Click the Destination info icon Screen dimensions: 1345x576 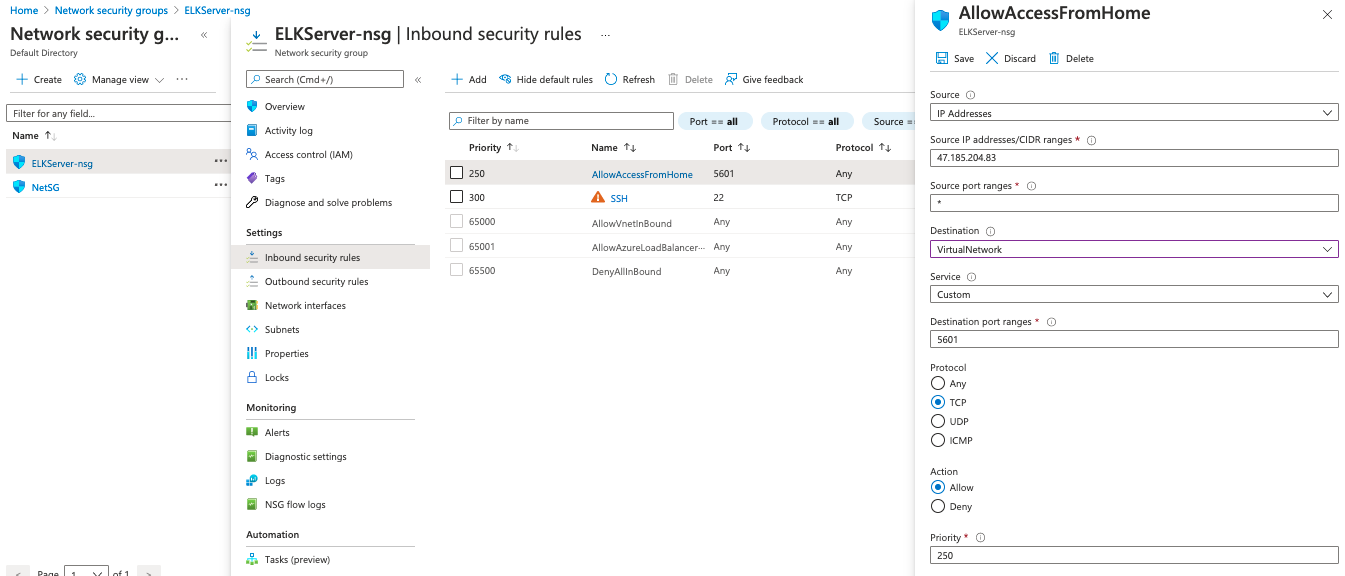[x=991, y=231]
